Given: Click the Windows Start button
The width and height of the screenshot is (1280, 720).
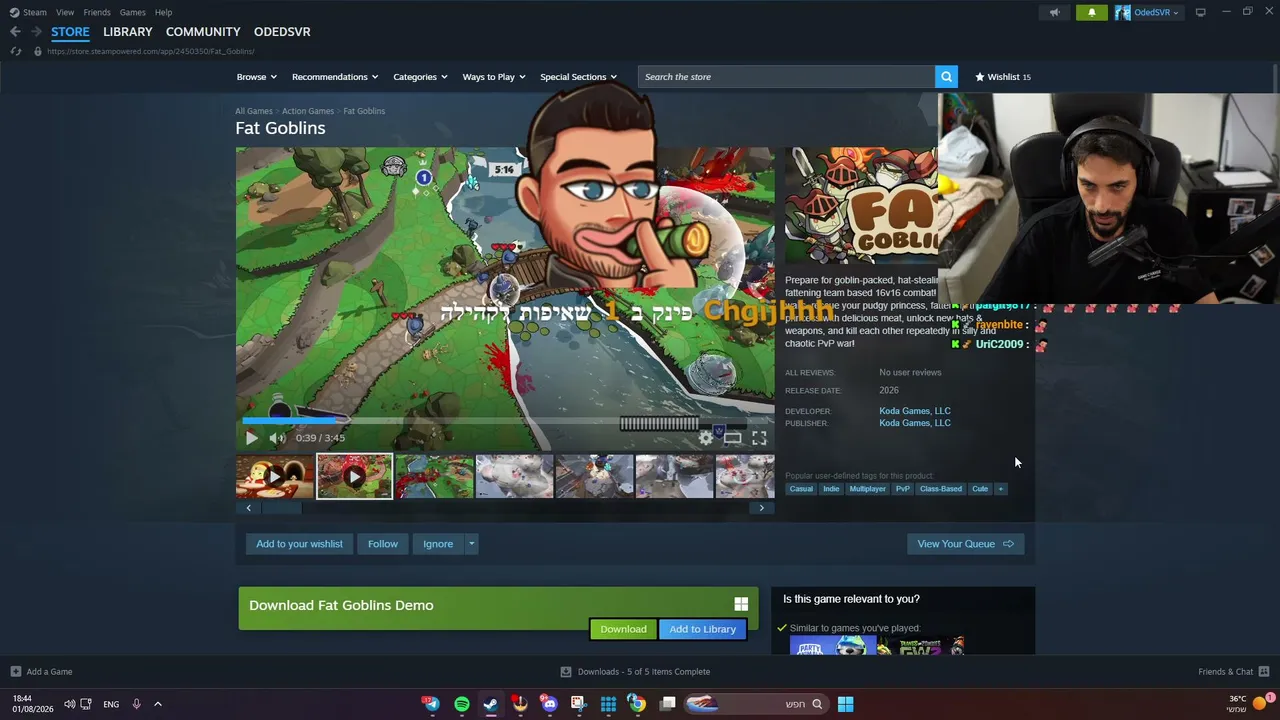Looking at the screenshot, I should tap(845, 704).
